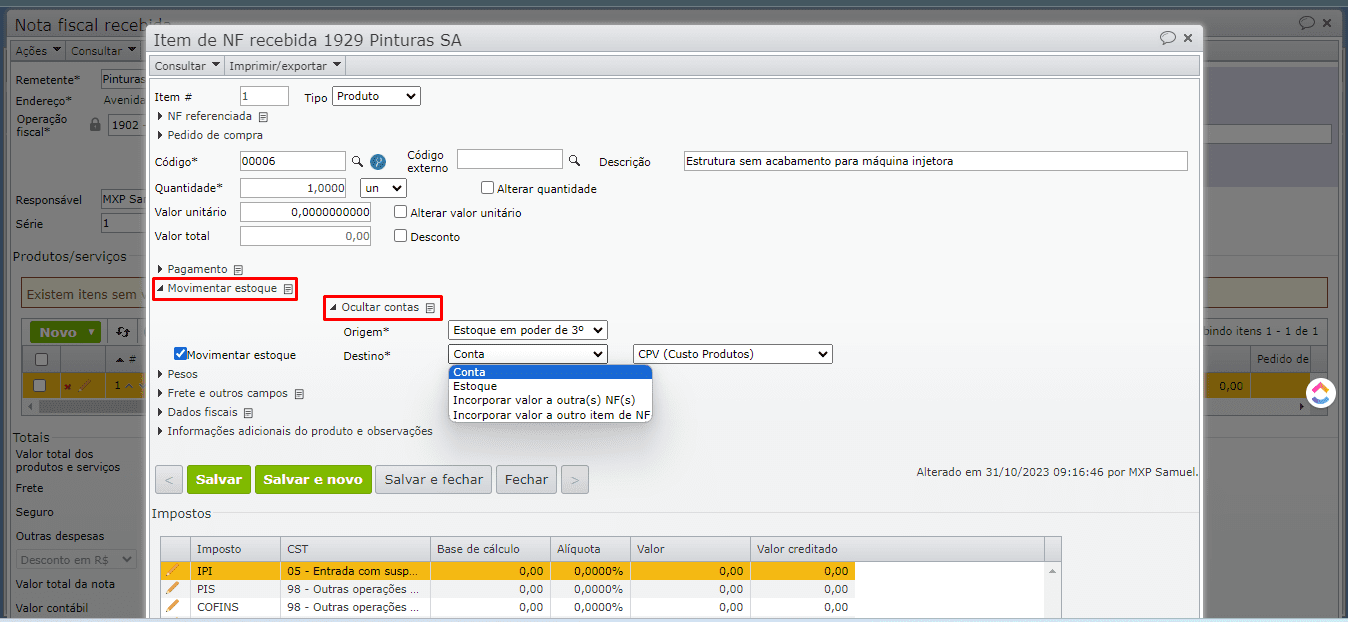Expand the NF referenciada section
The image size is (1348, 622).
pos(205,116)
